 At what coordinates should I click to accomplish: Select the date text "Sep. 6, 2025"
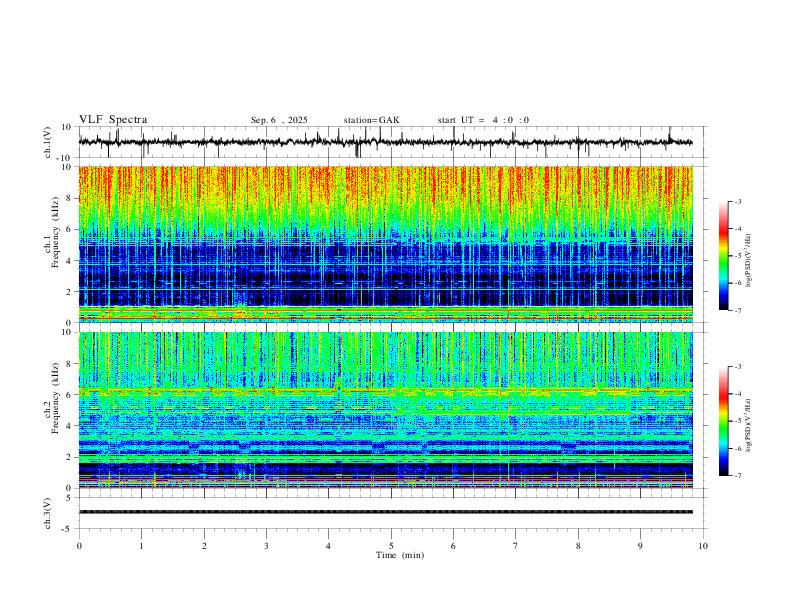[x=279, y=120]
